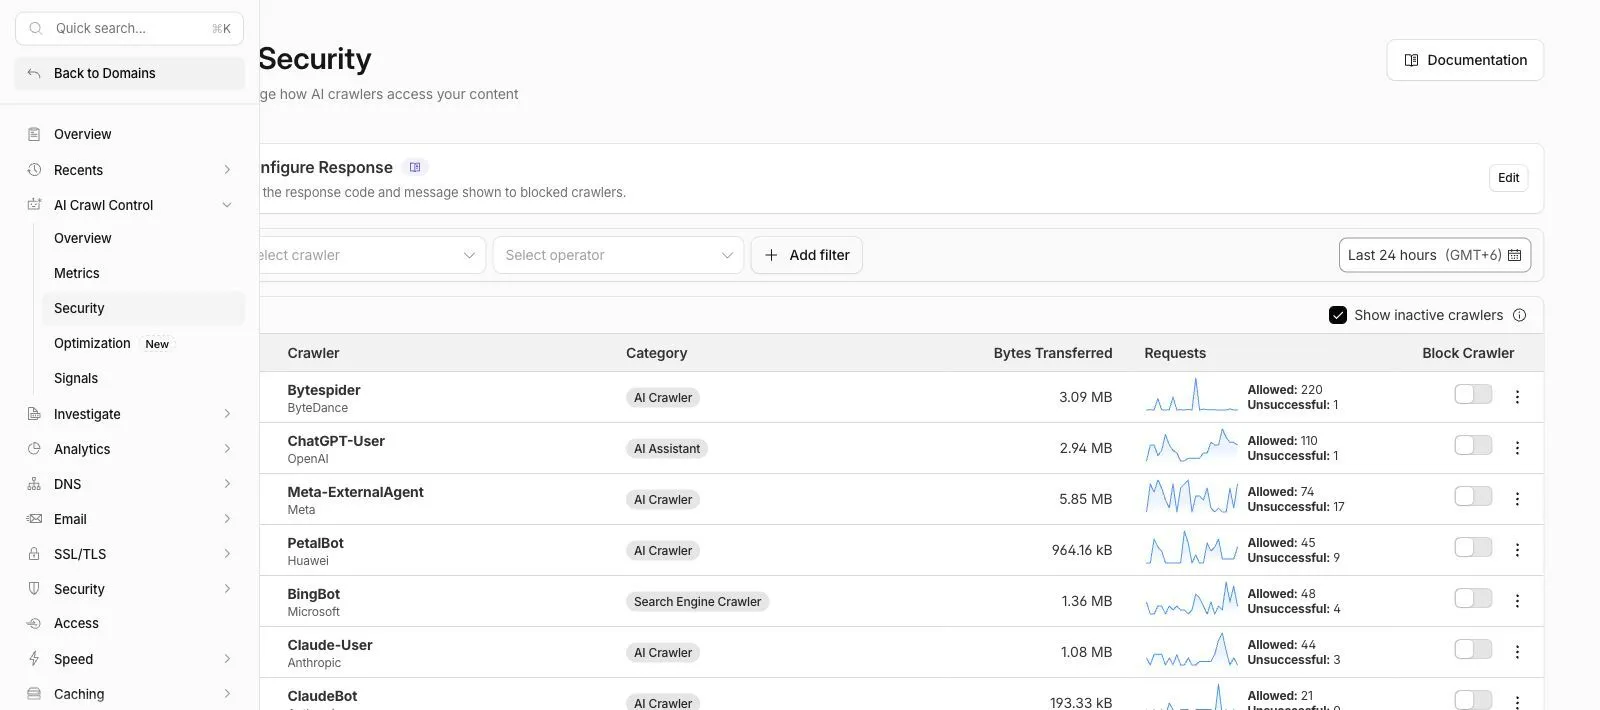Click the Analytics pie chart icon
This screenshot has width=1600, height=710.
tap(34, 449)
